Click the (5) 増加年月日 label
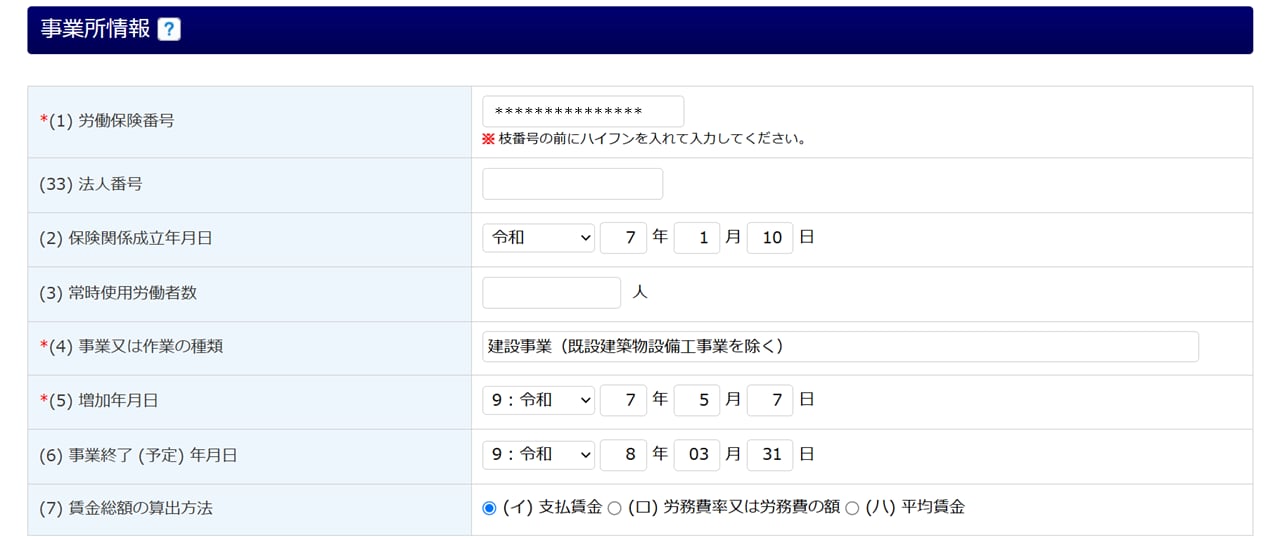The width and height of the screenshot is (1280, 540). click(x=99, y=400)
